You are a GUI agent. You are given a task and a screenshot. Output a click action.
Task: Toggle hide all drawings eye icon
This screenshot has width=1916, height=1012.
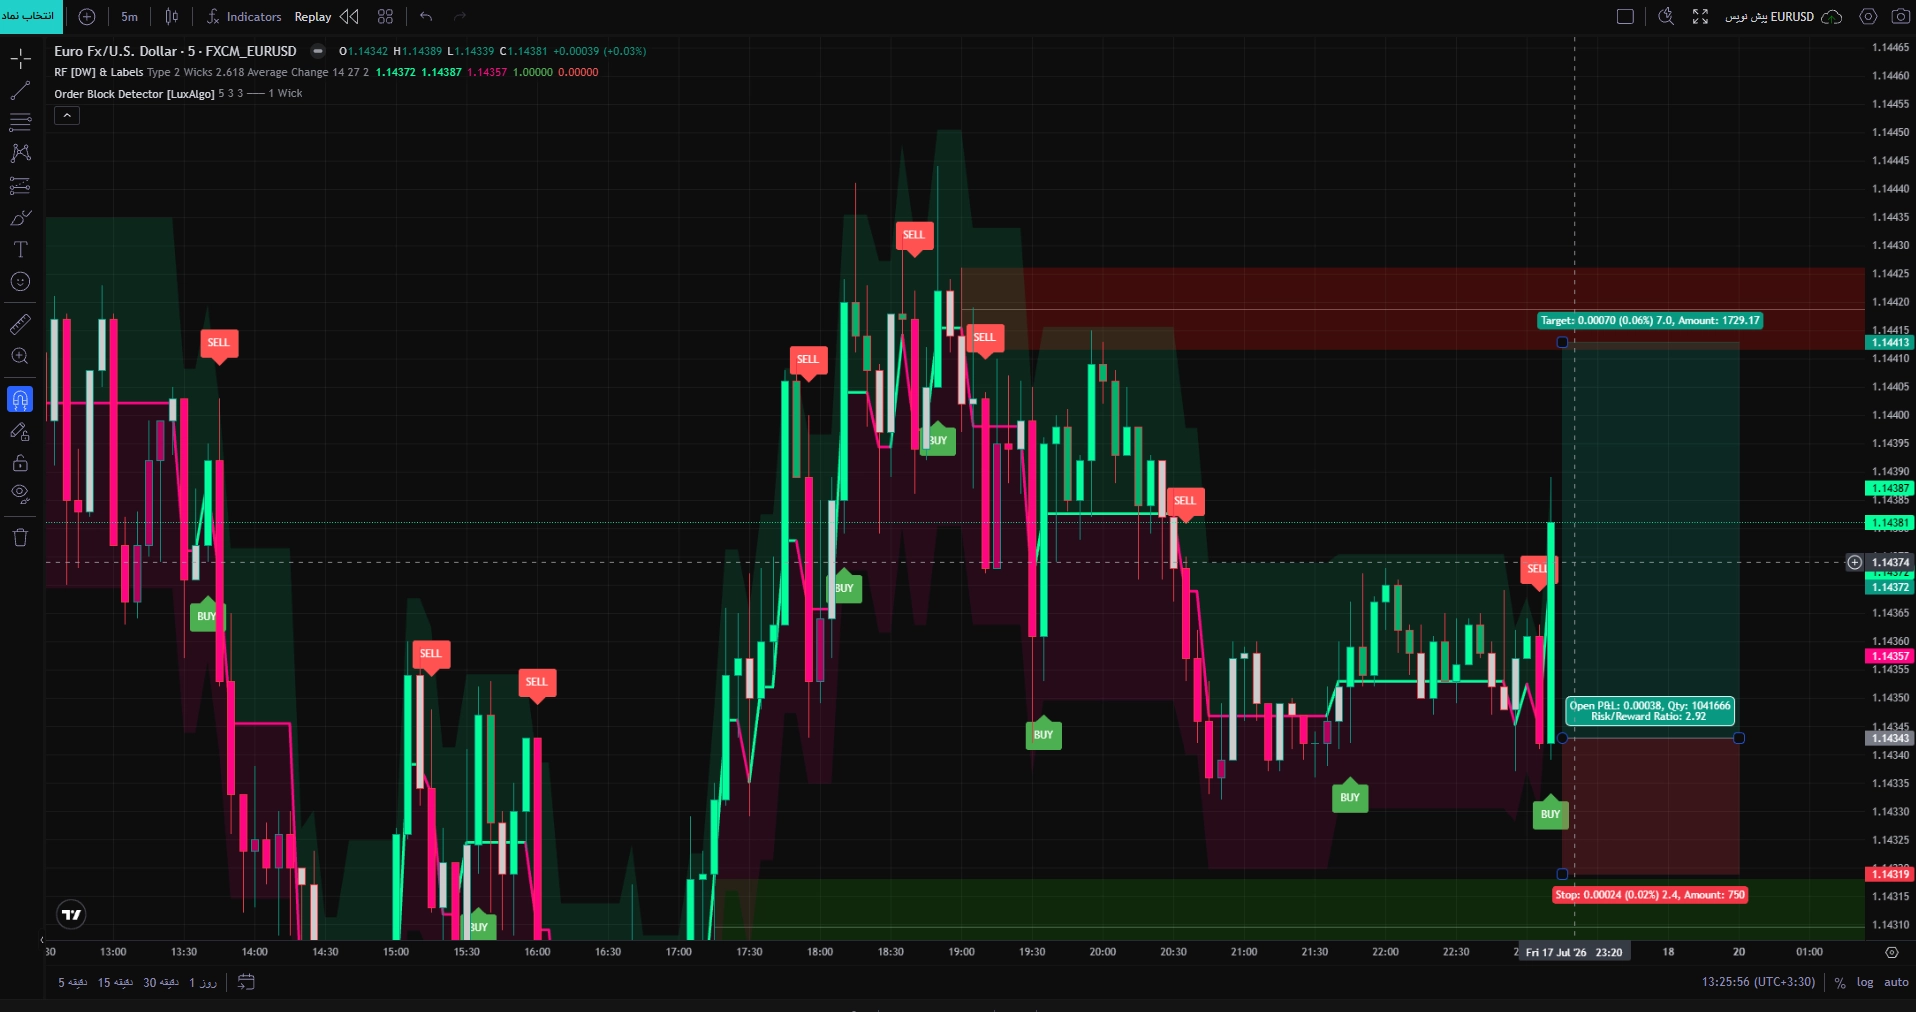20,493
